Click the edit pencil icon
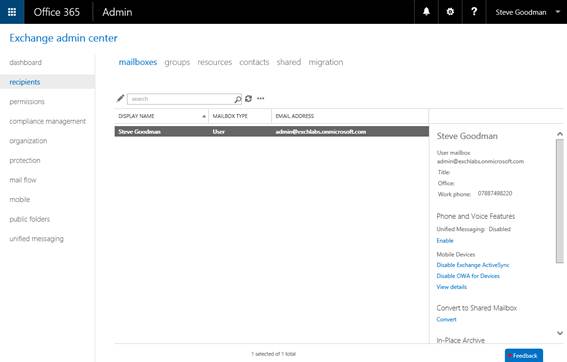This screenshot has height=362, width=567. (120, 98)
